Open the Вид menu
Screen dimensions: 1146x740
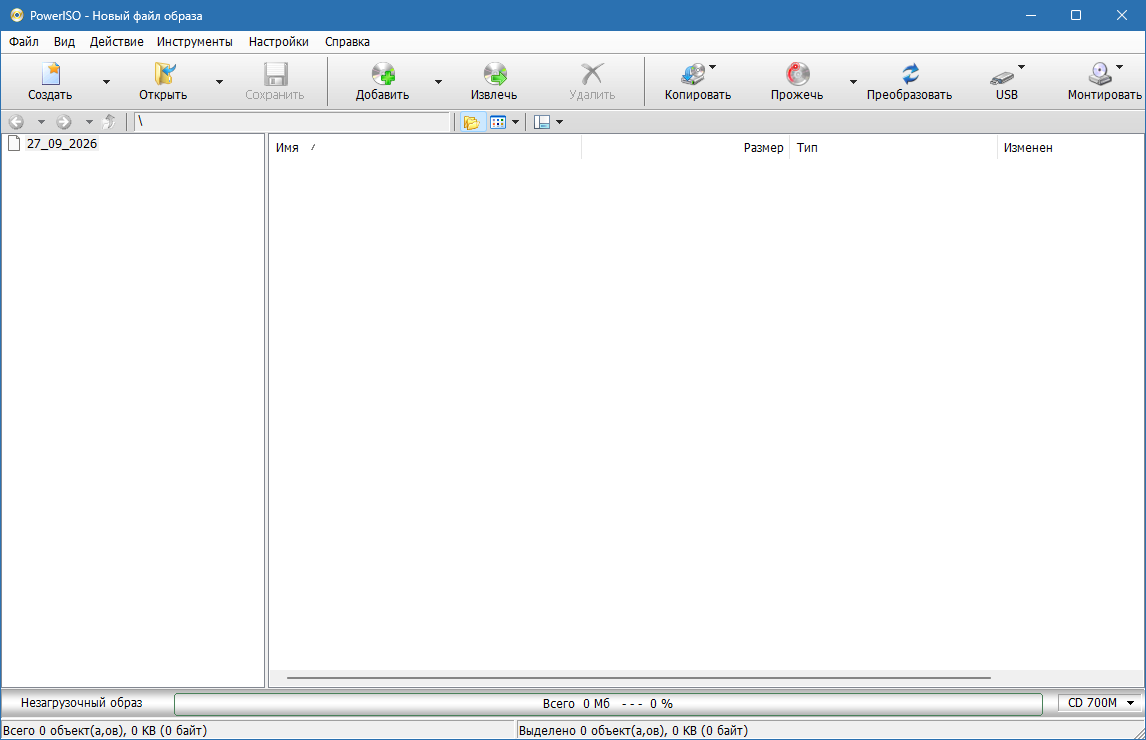64,42
